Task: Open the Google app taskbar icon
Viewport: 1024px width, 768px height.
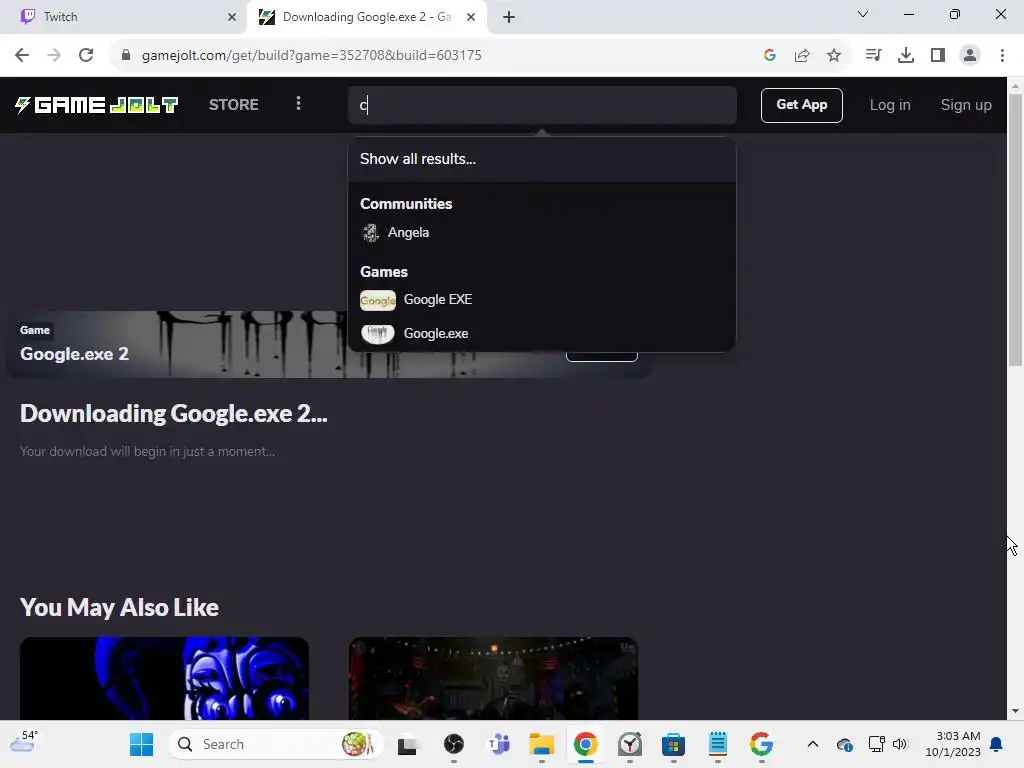Action: click(x=761, y=744)
